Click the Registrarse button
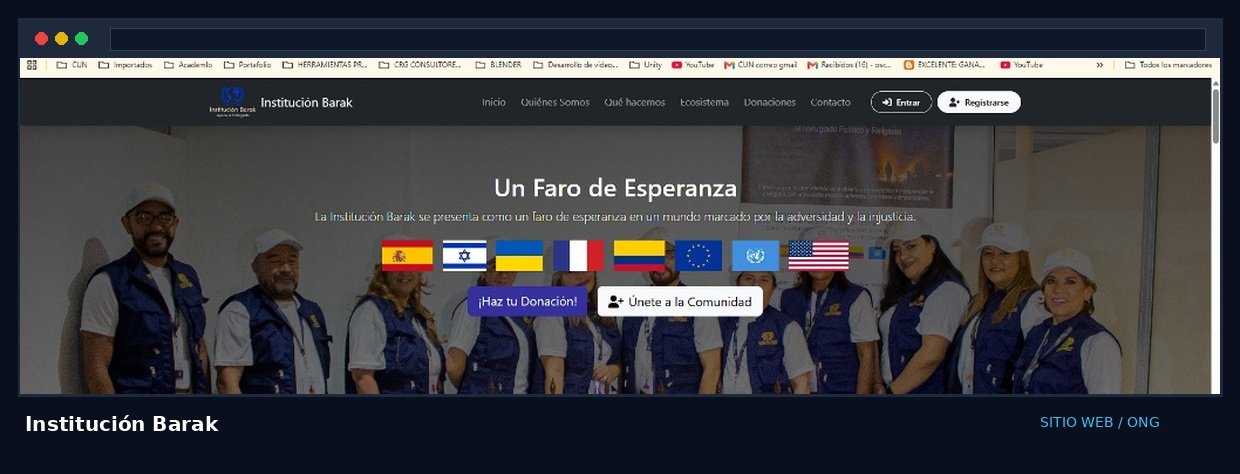 coord(979,102)
